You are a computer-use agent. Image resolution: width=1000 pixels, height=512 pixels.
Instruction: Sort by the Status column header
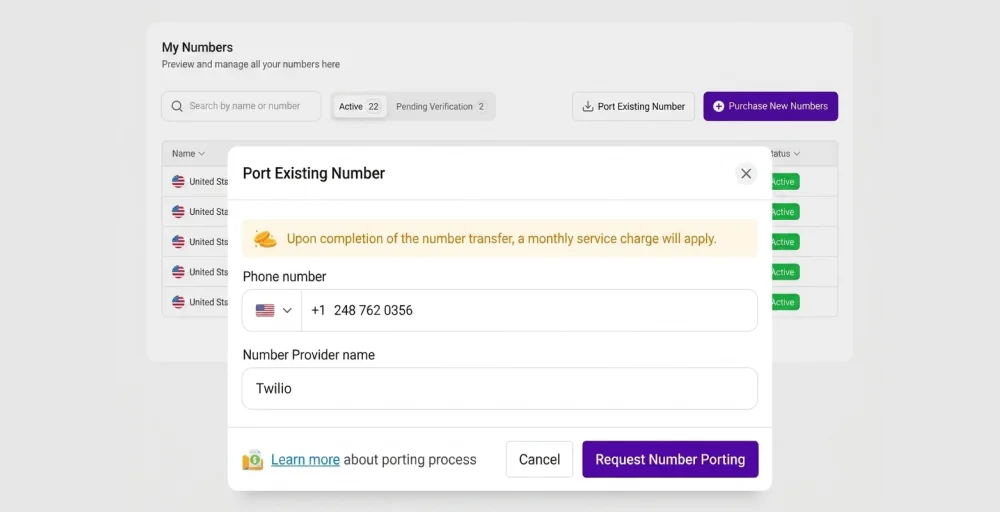(x=784, y=154)
